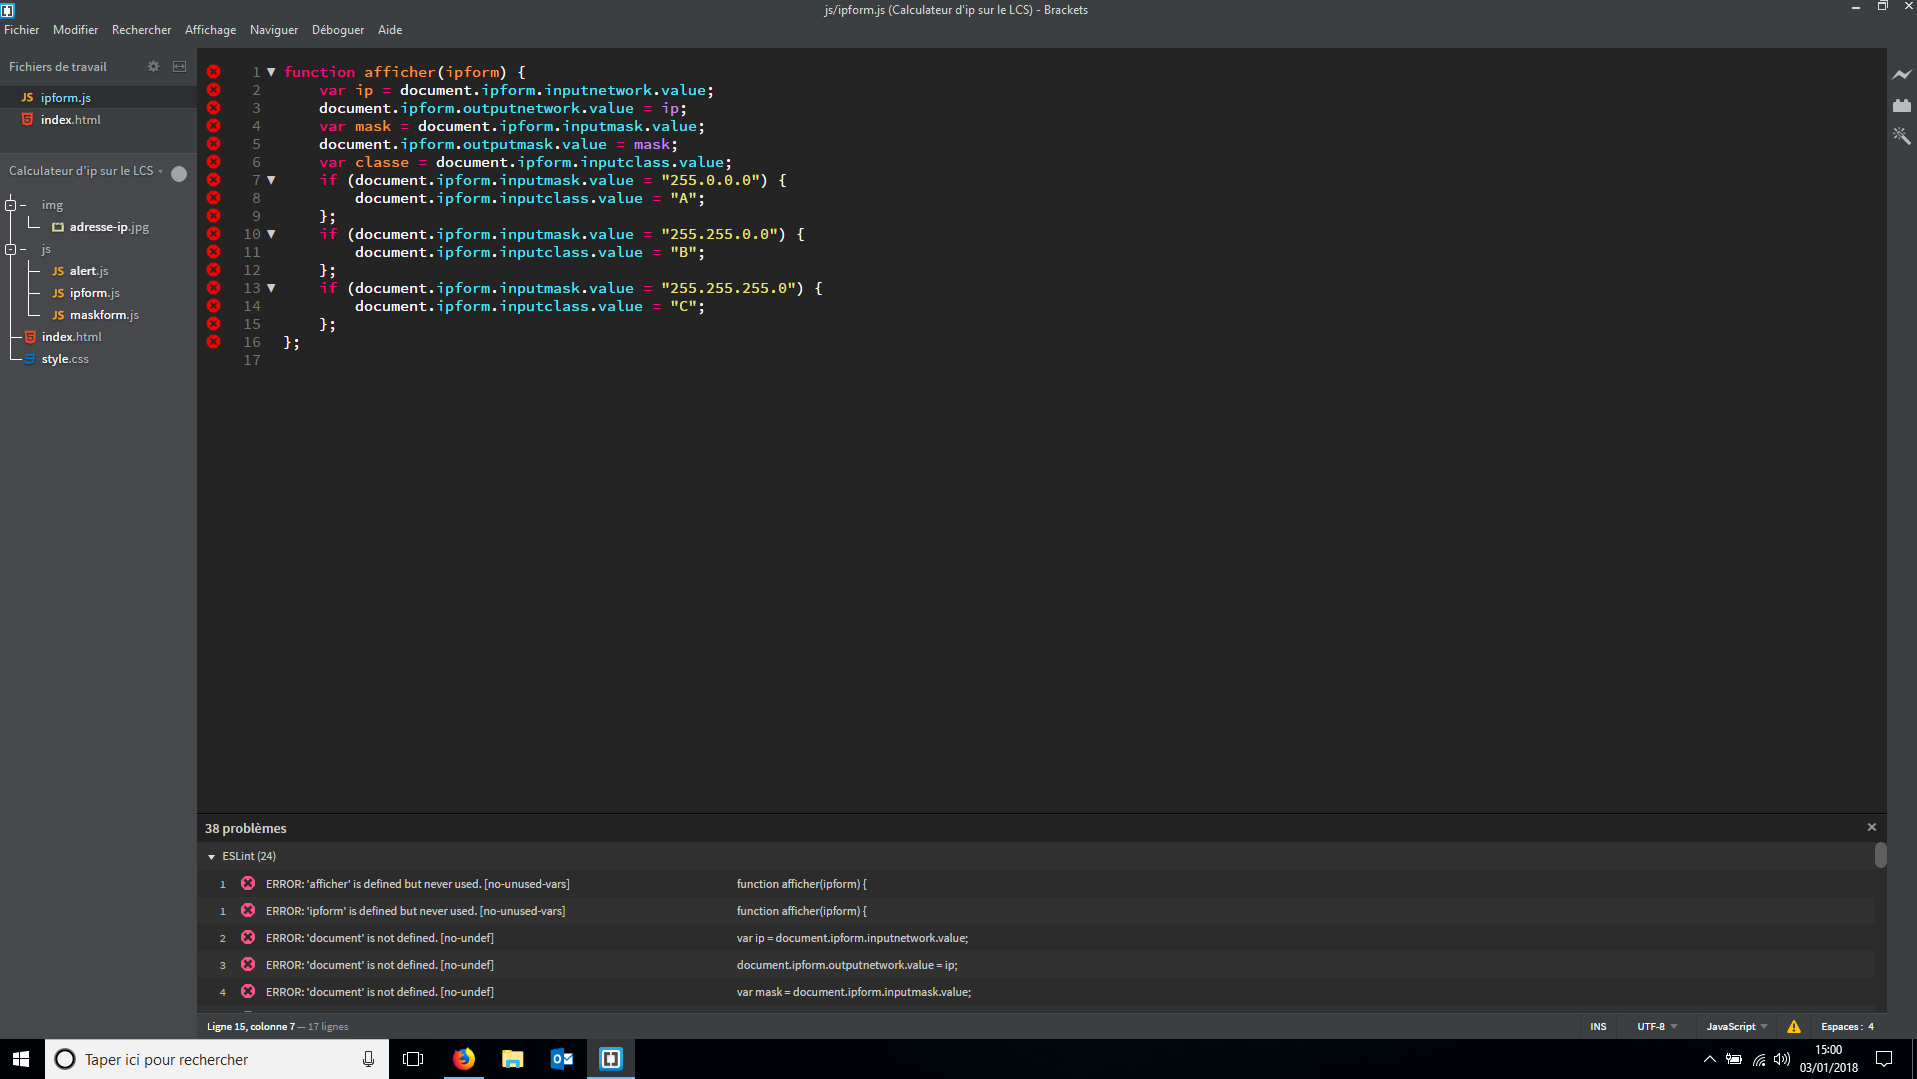This screenshot has height=1079, width=1917.
Task: Click the gray circle beside the project name
Action: click(179, 173)
